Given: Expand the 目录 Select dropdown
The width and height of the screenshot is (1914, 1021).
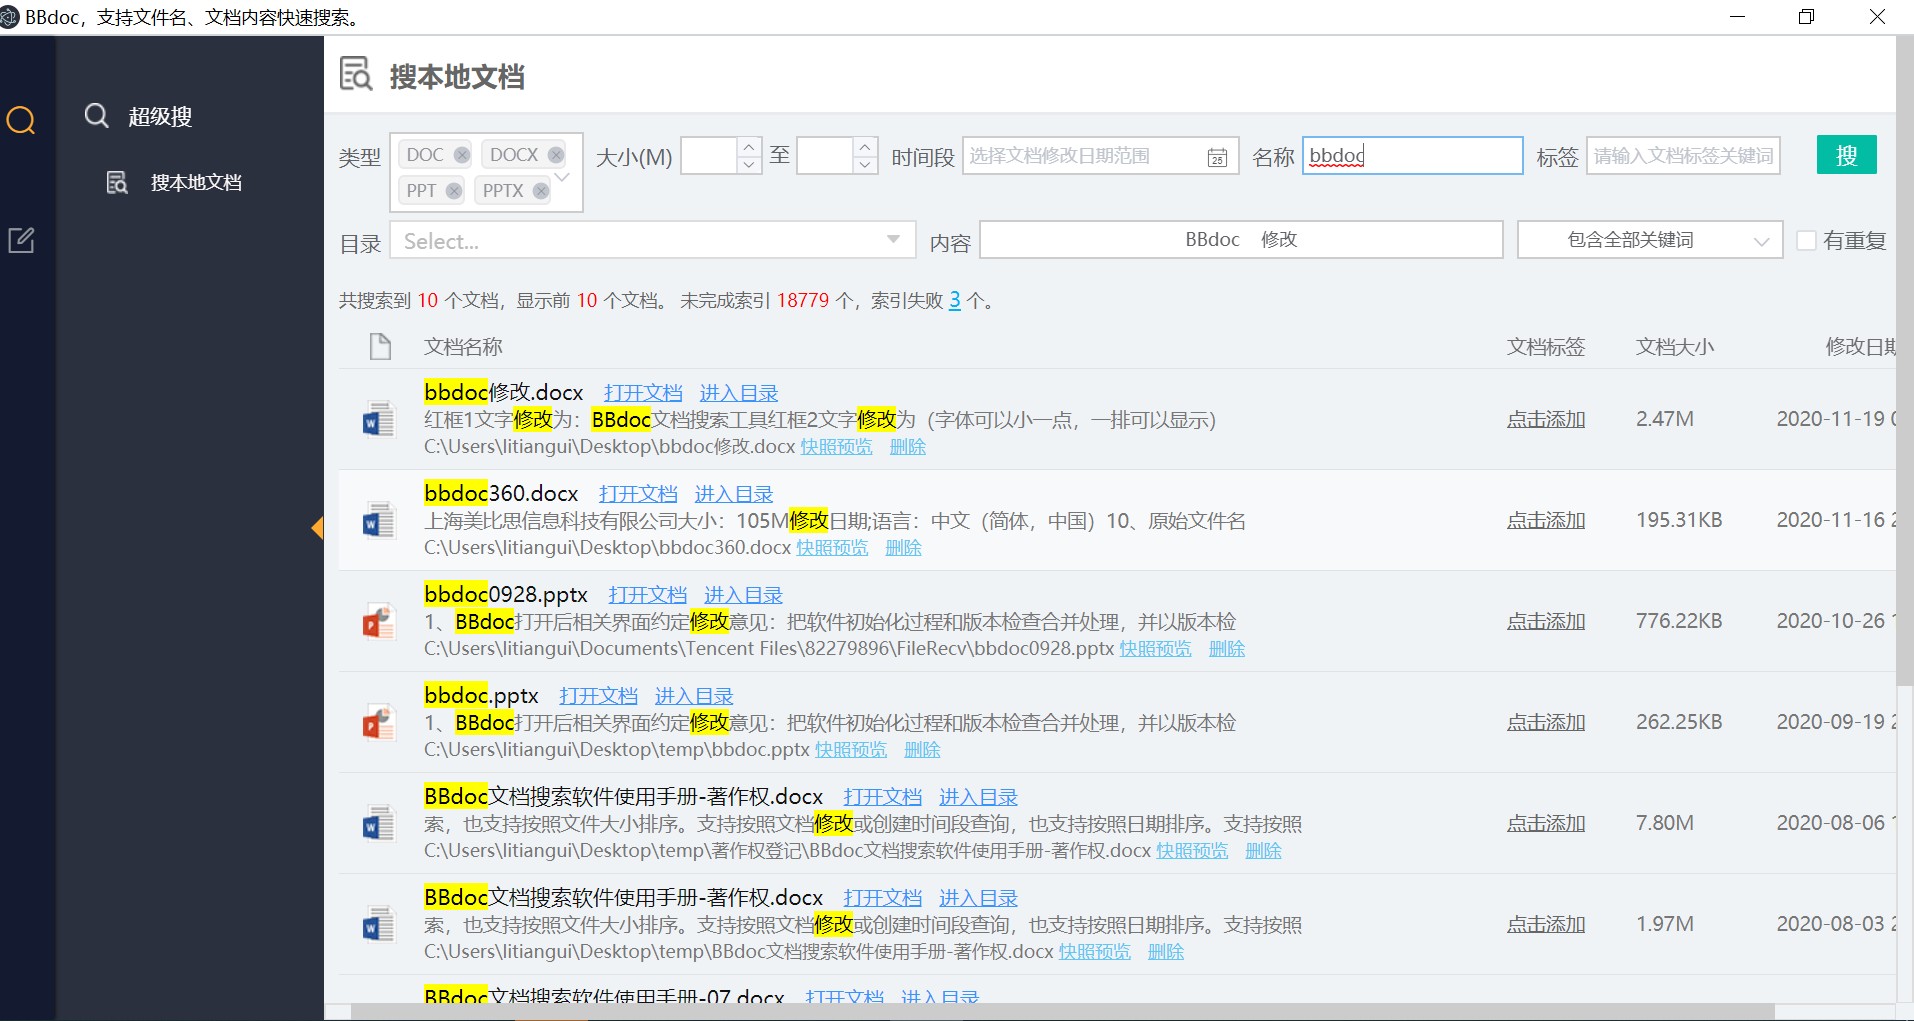Looking at the screenshot, I should 893,240.
